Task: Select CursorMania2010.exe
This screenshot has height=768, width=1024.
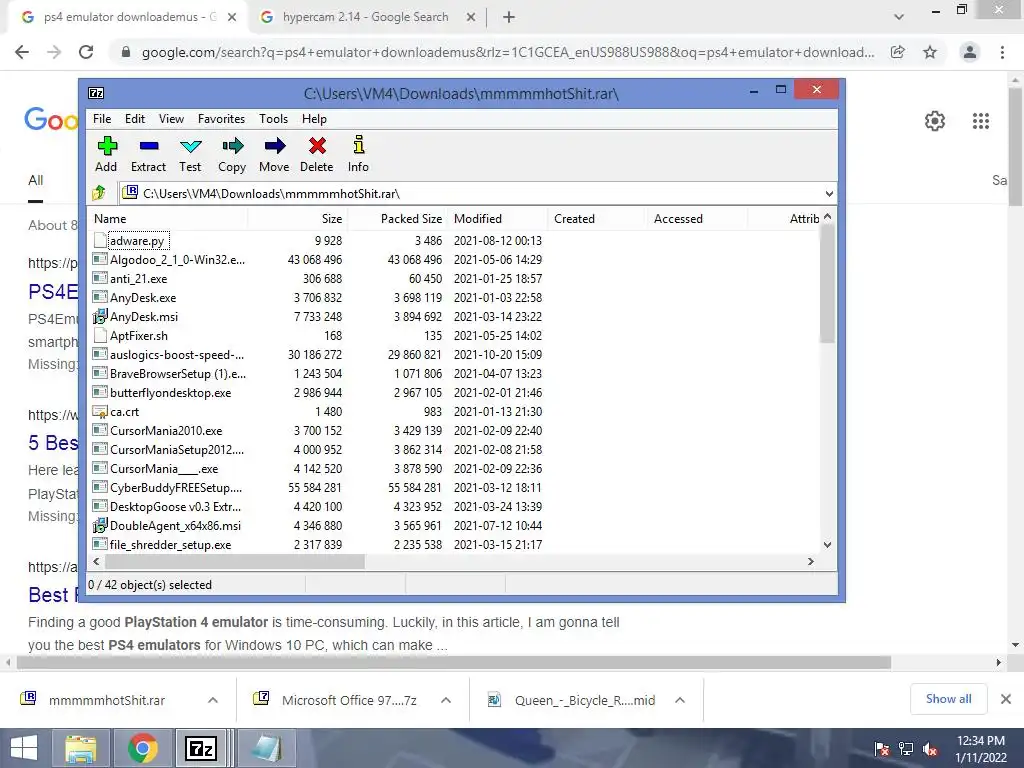Action: pyautogui.click(x=166, y=431)
